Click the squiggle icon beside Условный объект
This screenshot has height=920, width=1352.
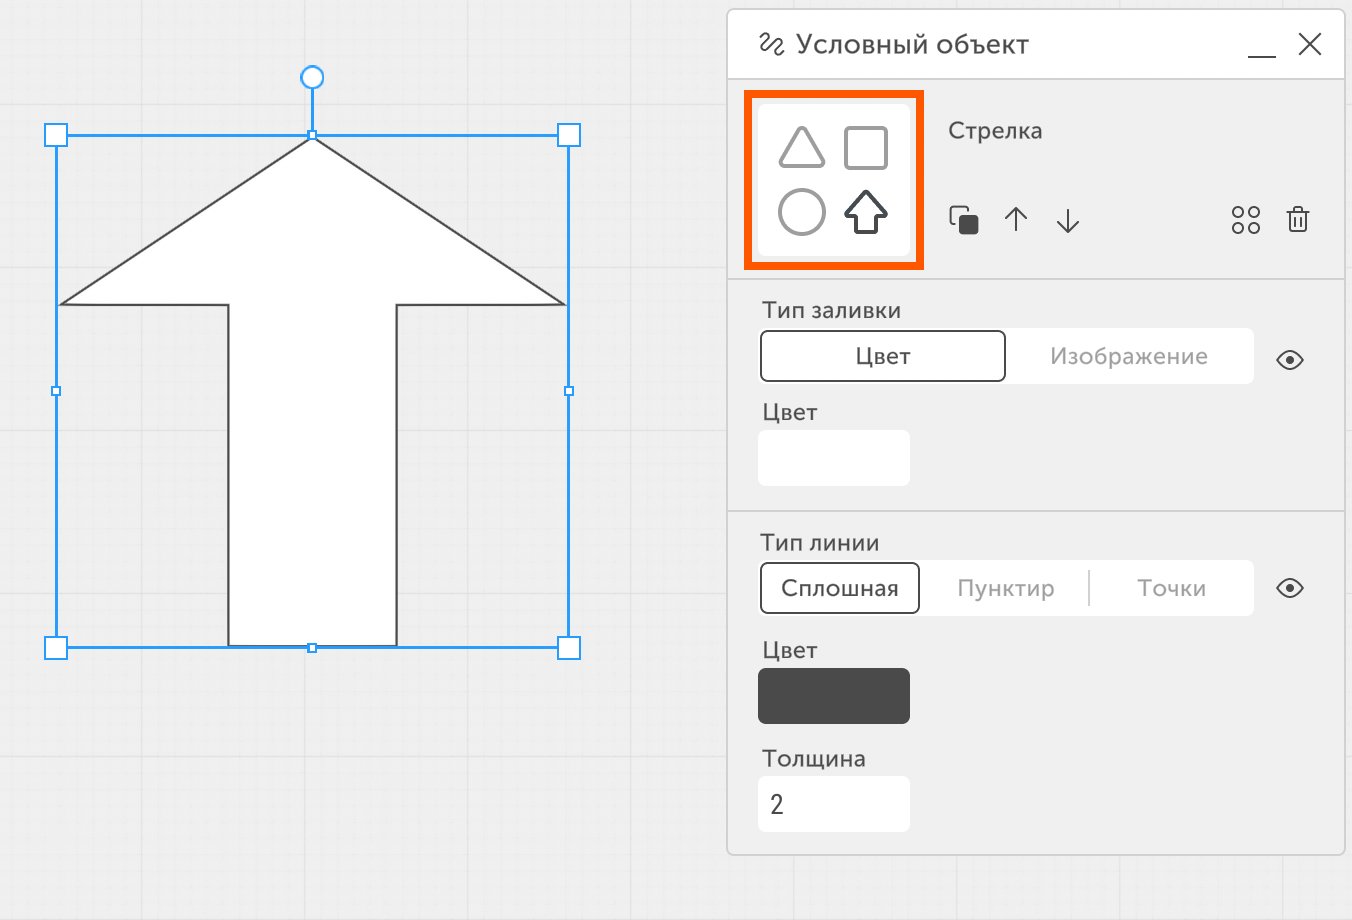point(771,44)
